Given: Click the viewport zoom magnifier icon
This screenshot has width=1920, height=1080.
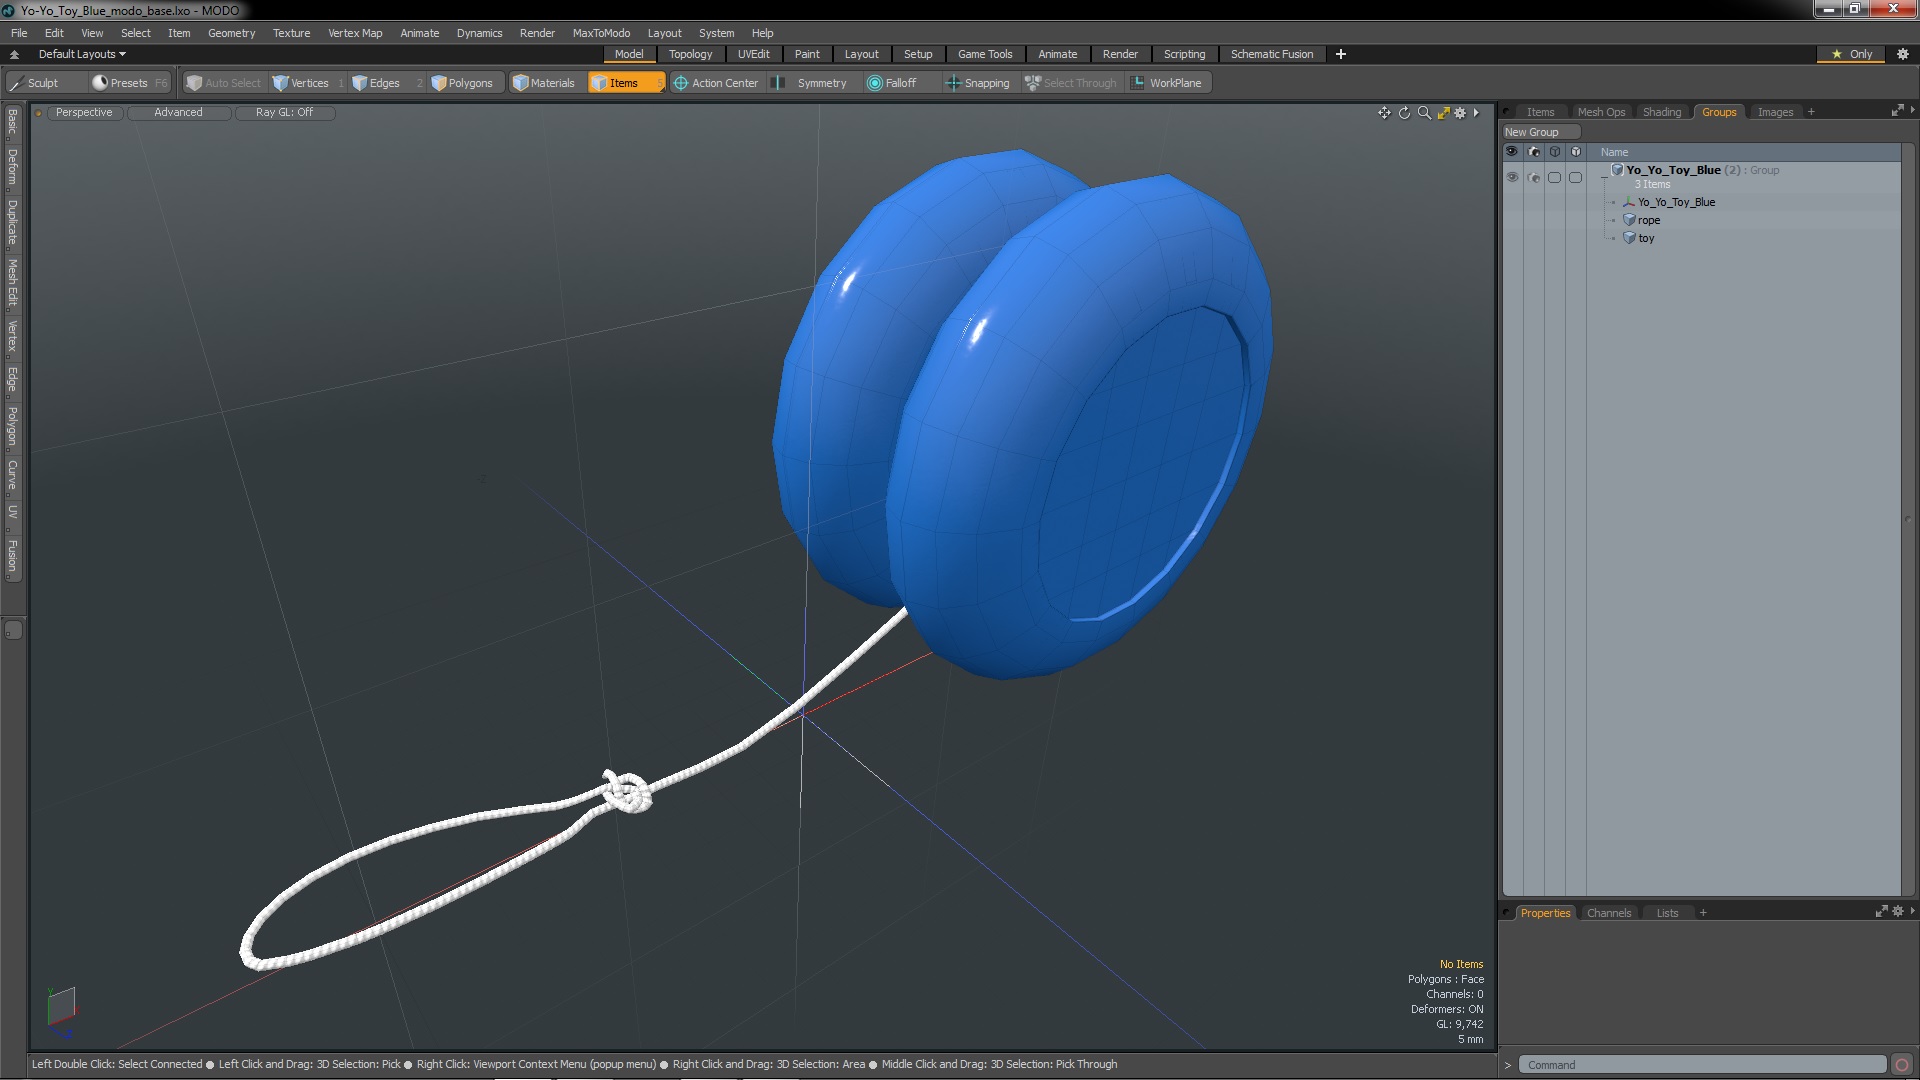Looking at the screenshot, I should click(x=1424, y=113).
